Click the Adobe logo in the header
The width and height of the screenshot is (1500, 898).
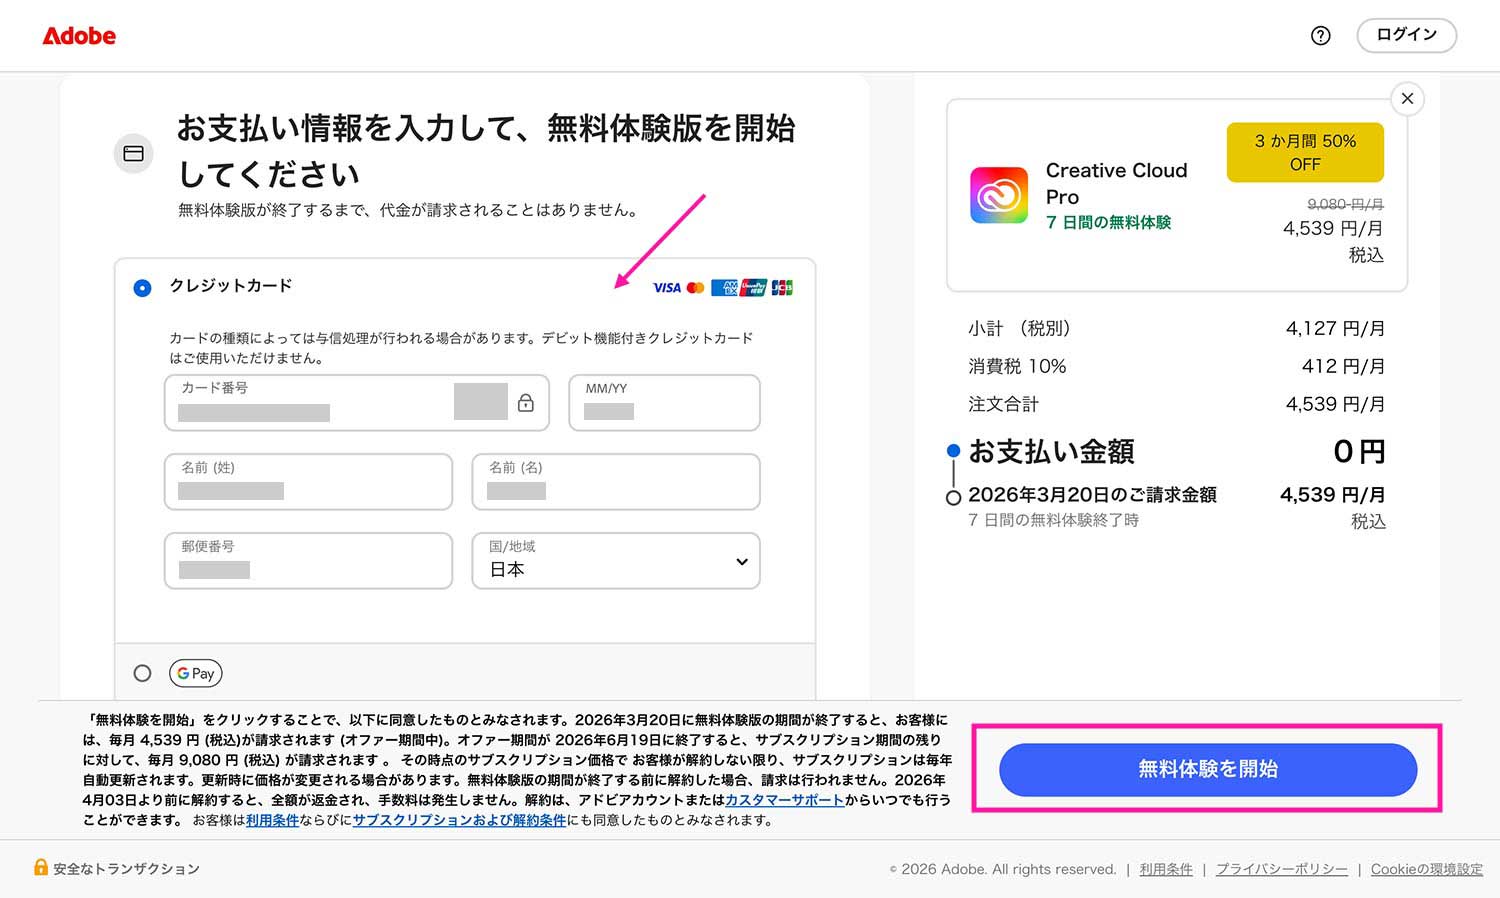(x=79, y=36)
